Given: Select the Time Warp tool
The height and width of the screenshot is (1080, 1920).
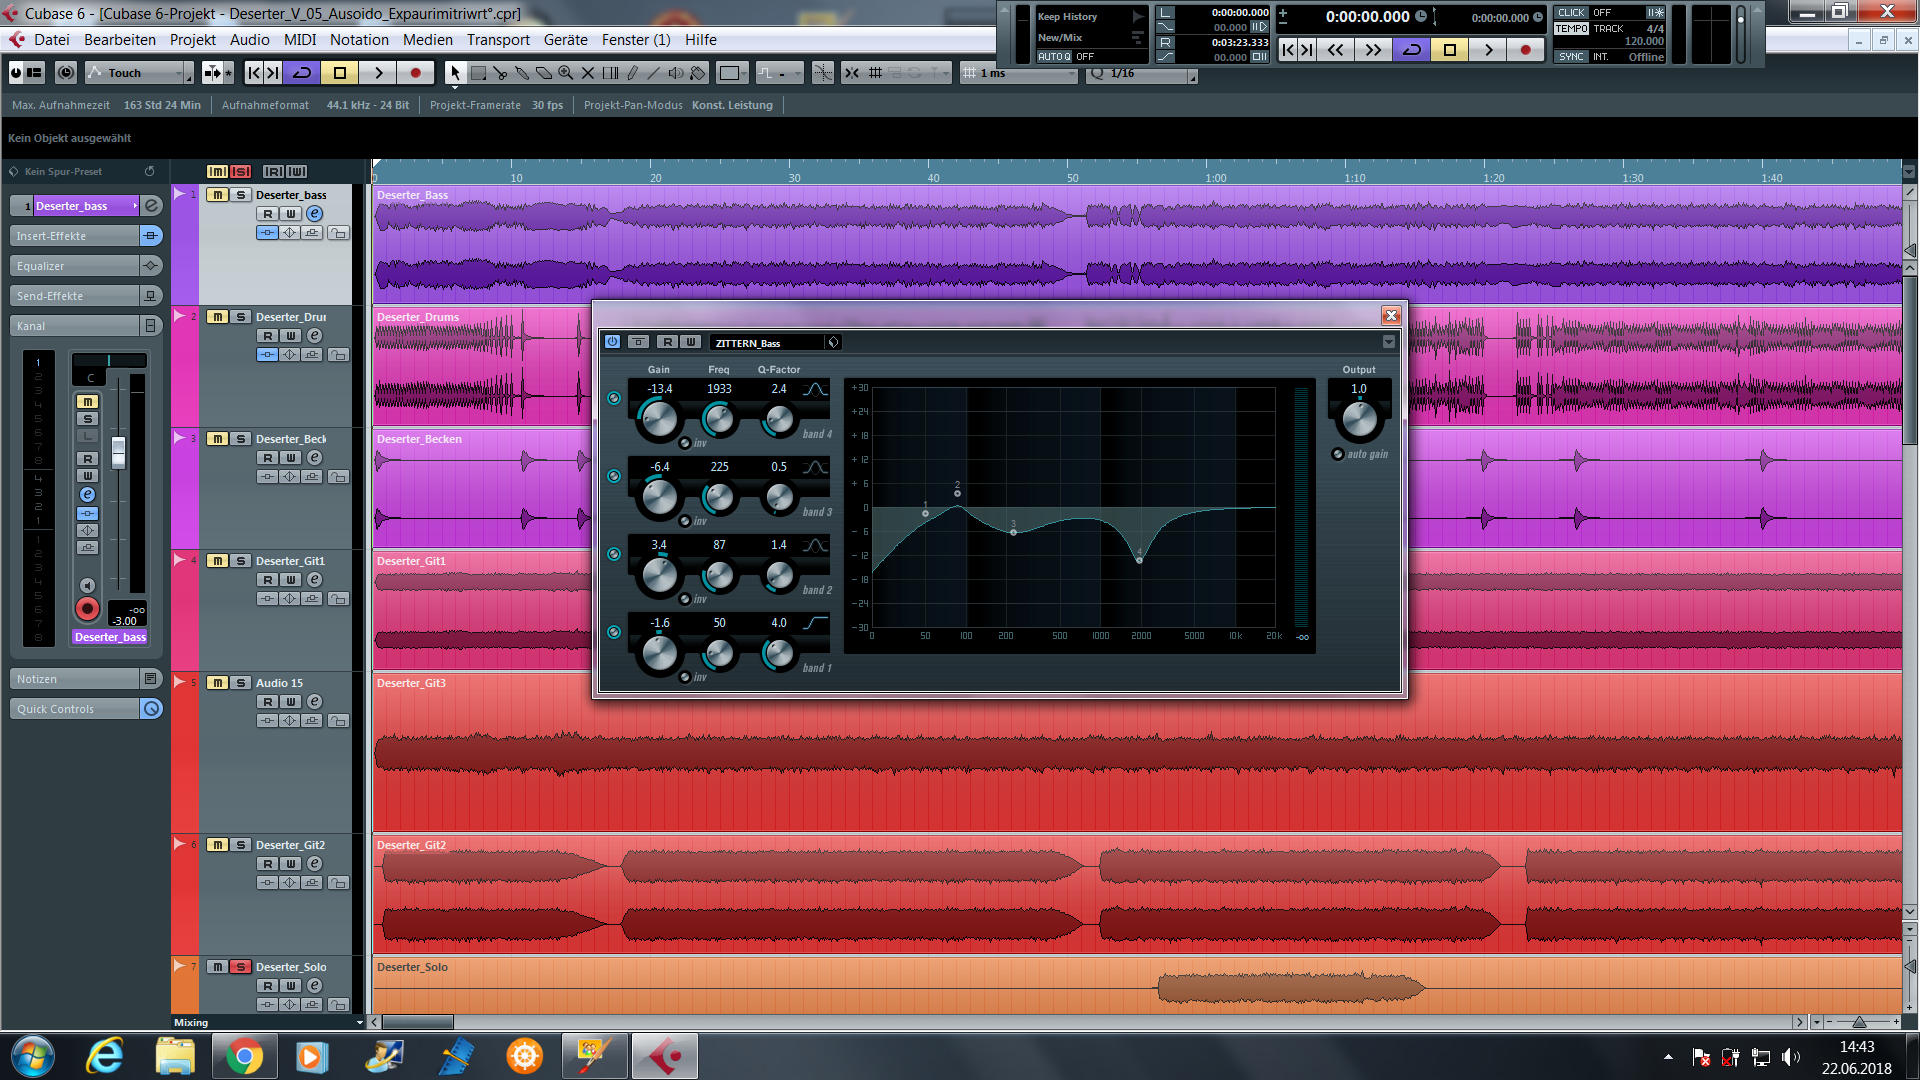Looking at the screenshot, I should click(610, 73).
